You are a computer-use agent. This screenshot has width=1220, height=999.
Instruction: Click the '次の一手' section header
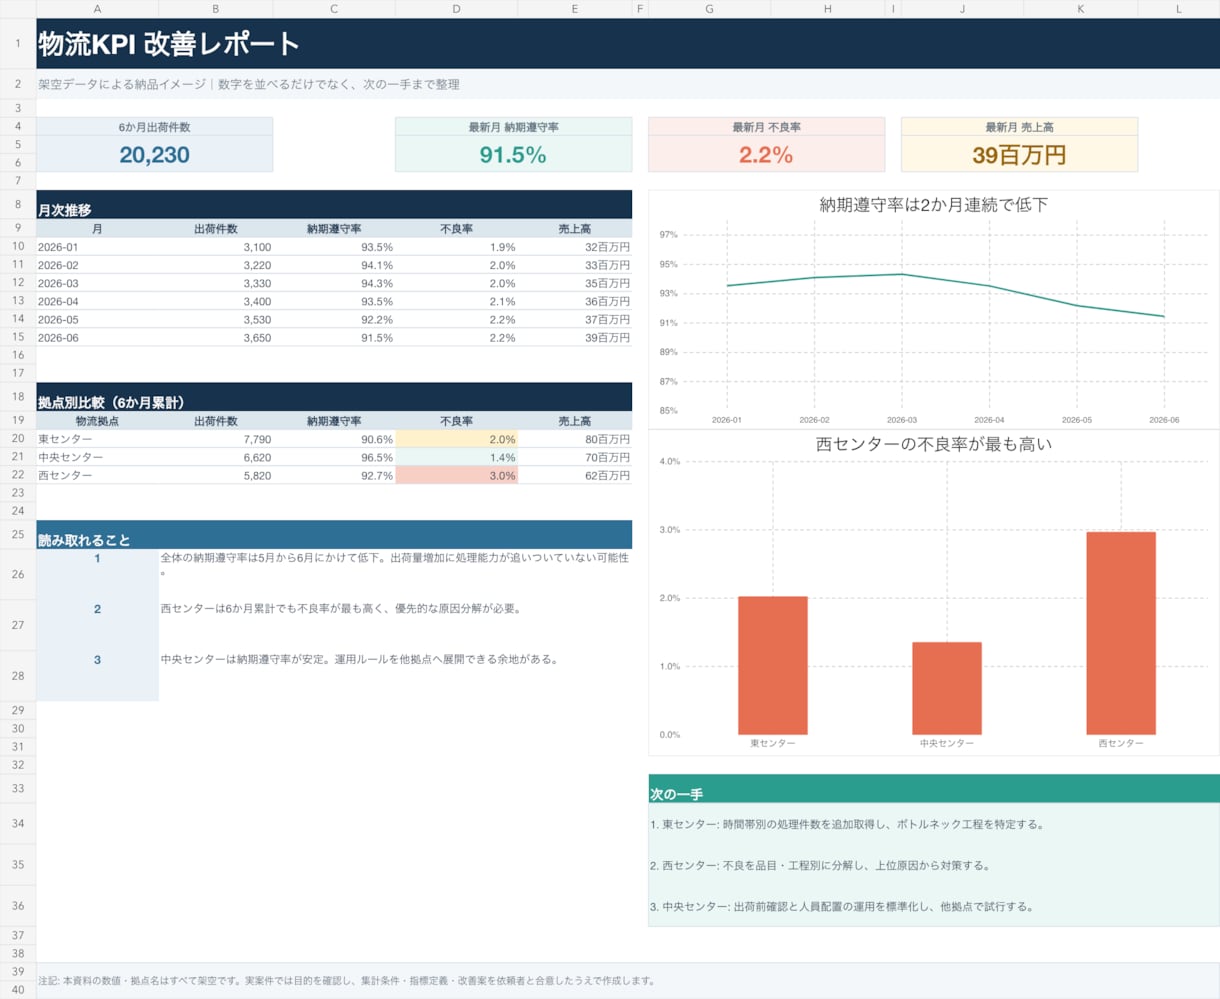point(934,789)
